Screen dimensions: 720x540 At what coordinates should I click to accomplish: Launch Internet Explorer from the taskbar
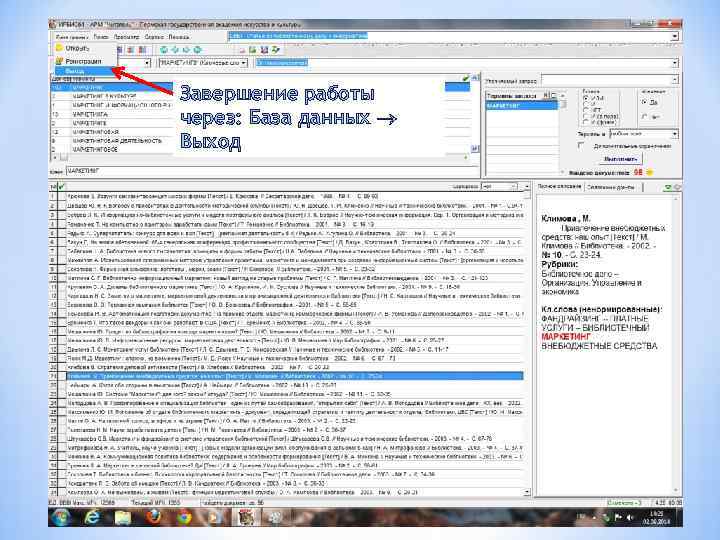click(x=92, y=518)
